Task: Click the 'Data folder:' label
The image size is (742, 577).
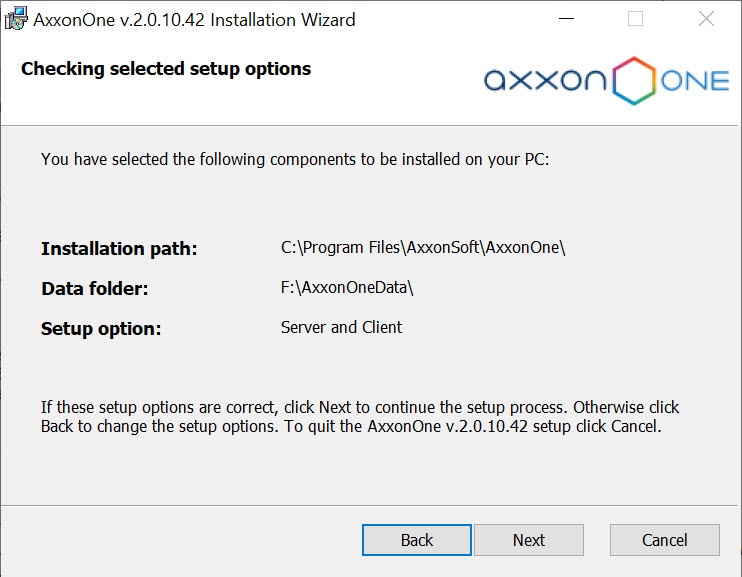Action: (x=95, y=289)
